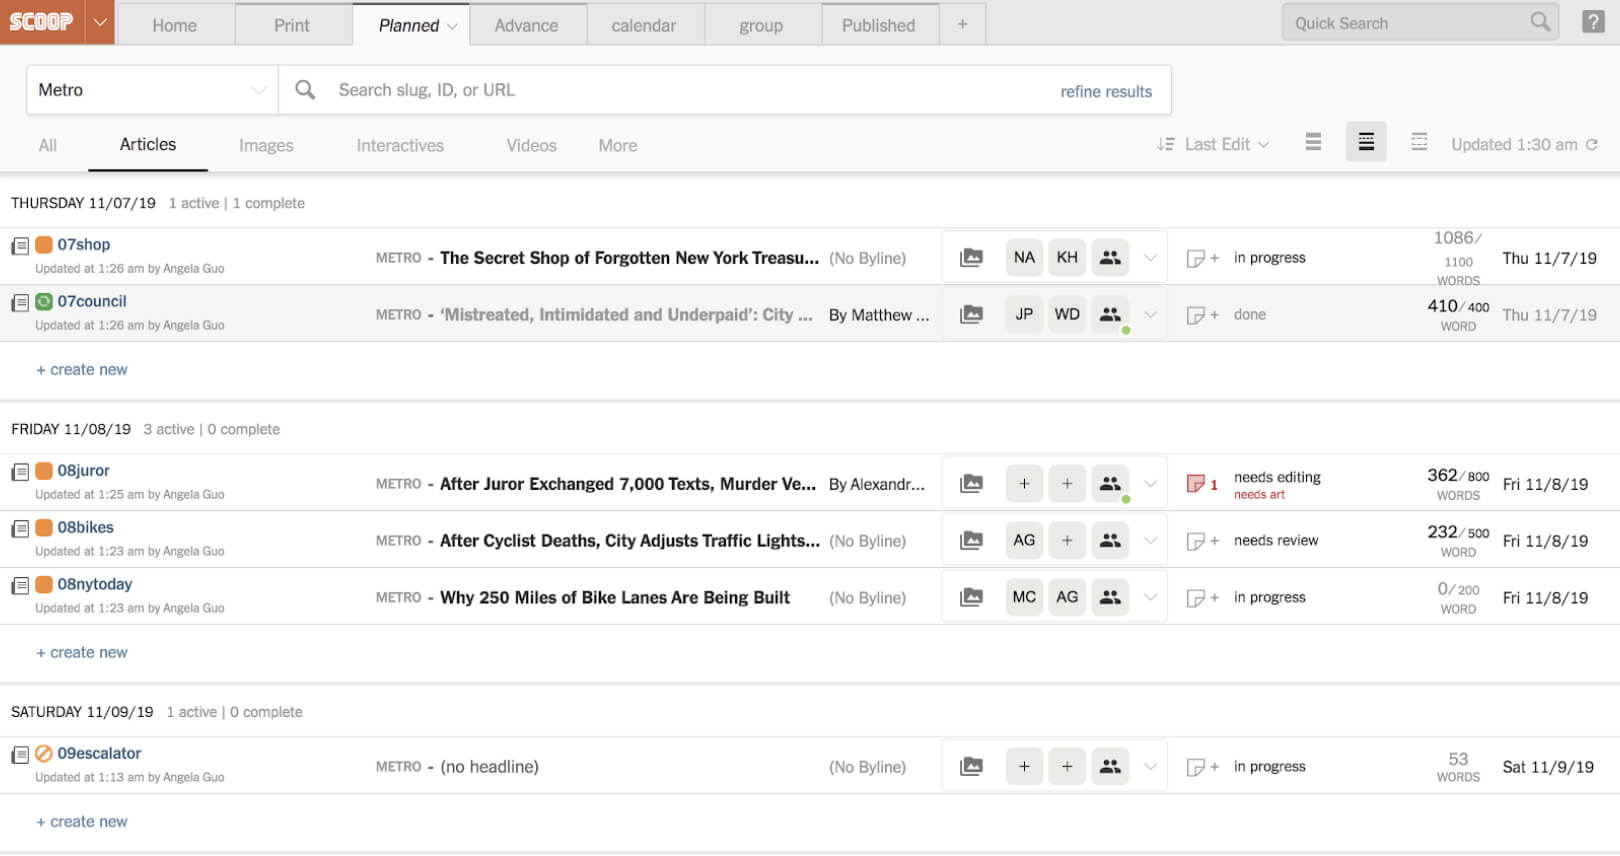Click the Quick Search magnifier icon
1620x856 pixels.
click(x=1540, y=22)
